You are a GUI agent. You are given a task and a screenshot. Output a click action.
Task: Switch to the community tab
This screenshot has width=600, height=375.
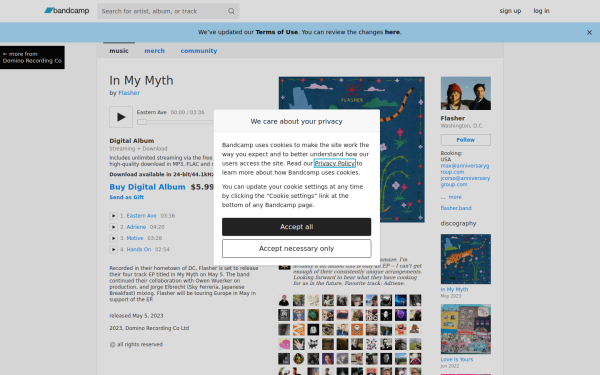click(199, 51)
